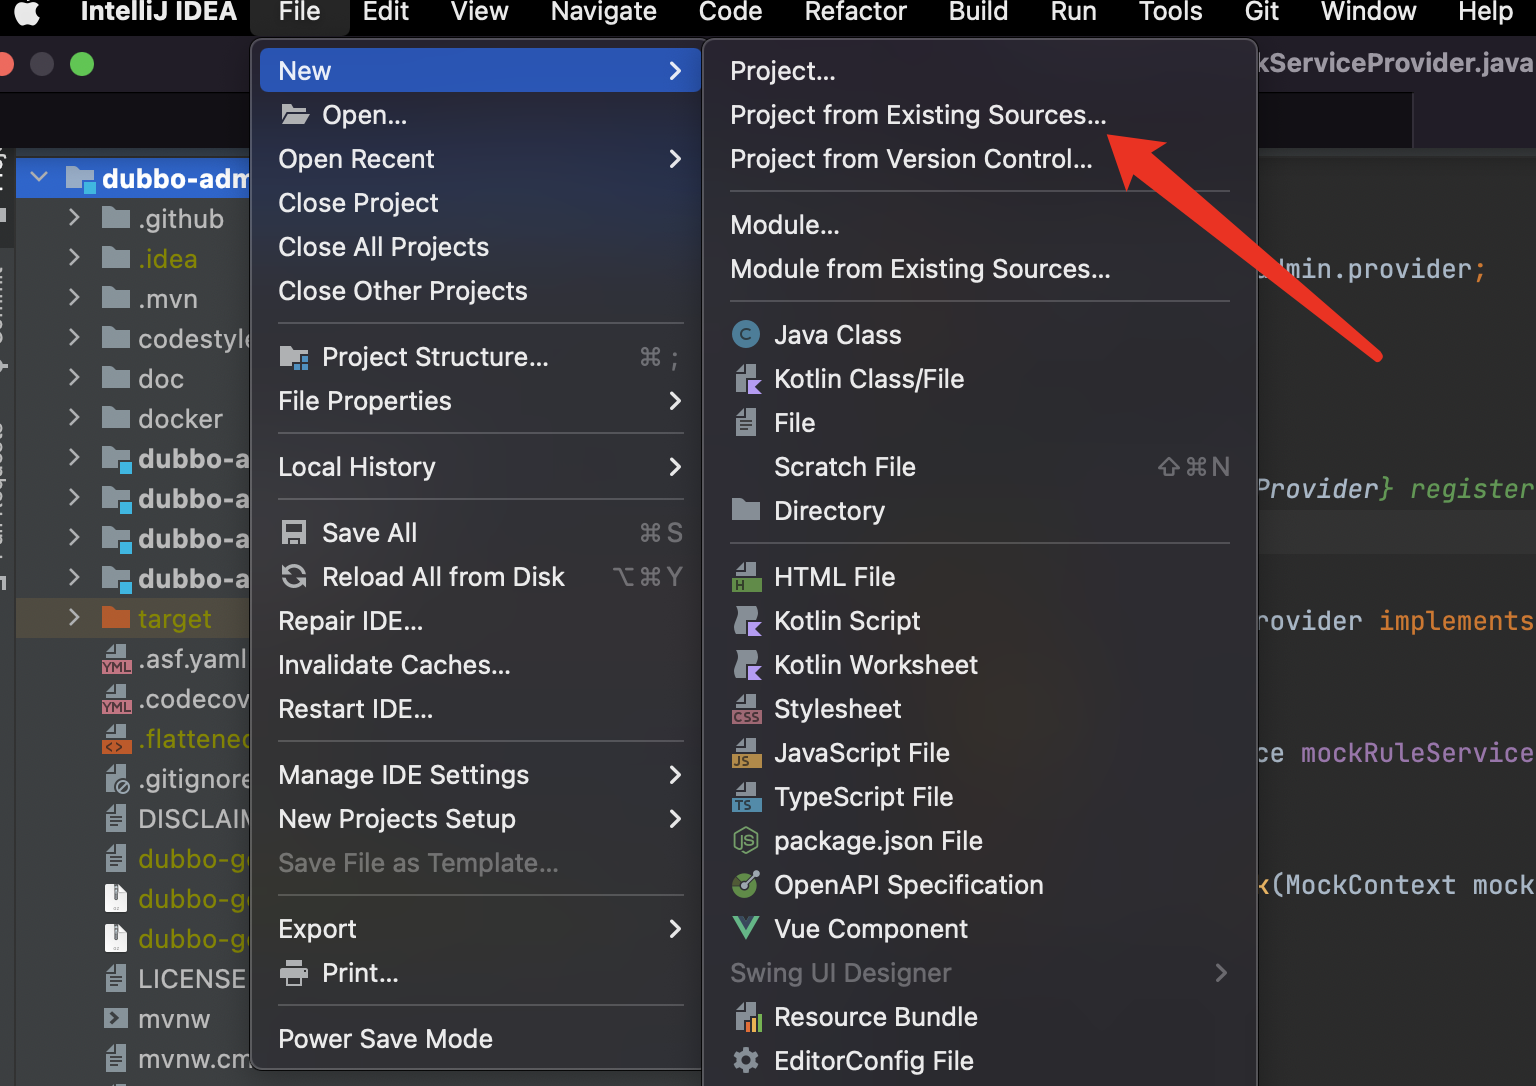Choose the Stylesheet CSS icon
Screen dimensions: 1536x1086
tap(746, 709)
